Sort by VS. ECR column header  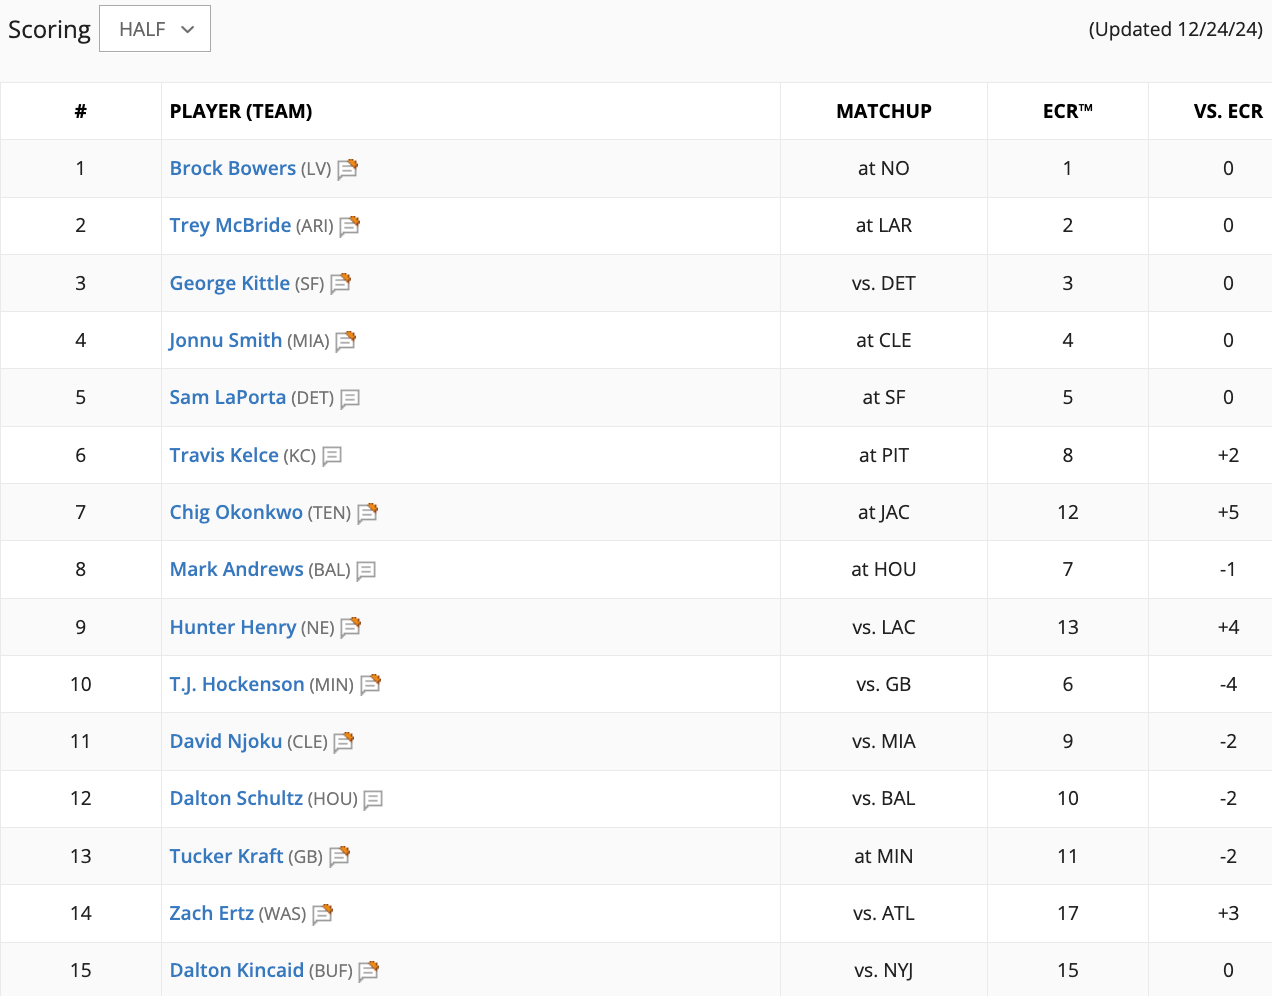coord(1227,111)
